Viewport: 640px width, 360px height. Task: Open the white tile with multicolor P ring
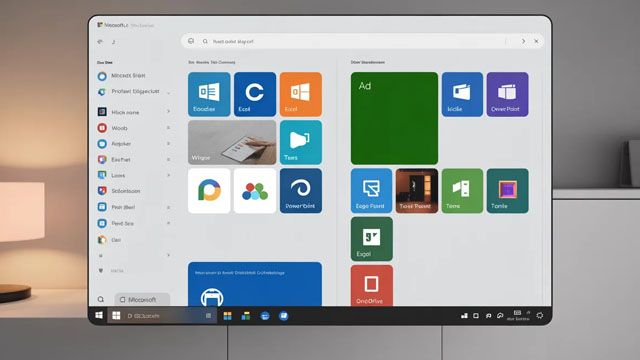[x=209, y=191]
